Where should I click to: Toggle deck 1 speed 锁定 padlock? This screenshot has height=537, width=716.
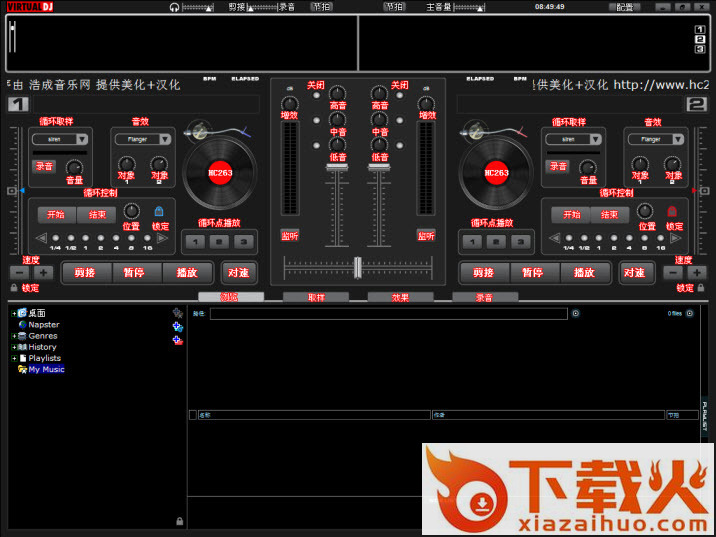pyautogui.click(x=14, y=288)
